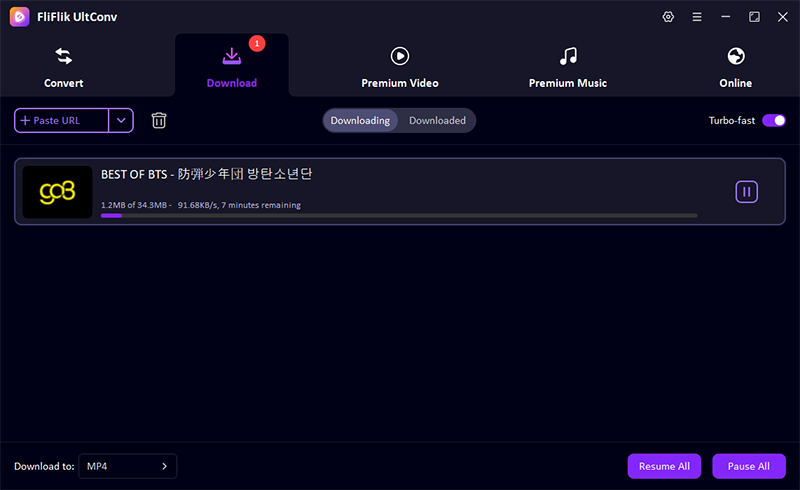Open the Online browser tab
This screenshot has height=490, width=800.
pos(736,67)
